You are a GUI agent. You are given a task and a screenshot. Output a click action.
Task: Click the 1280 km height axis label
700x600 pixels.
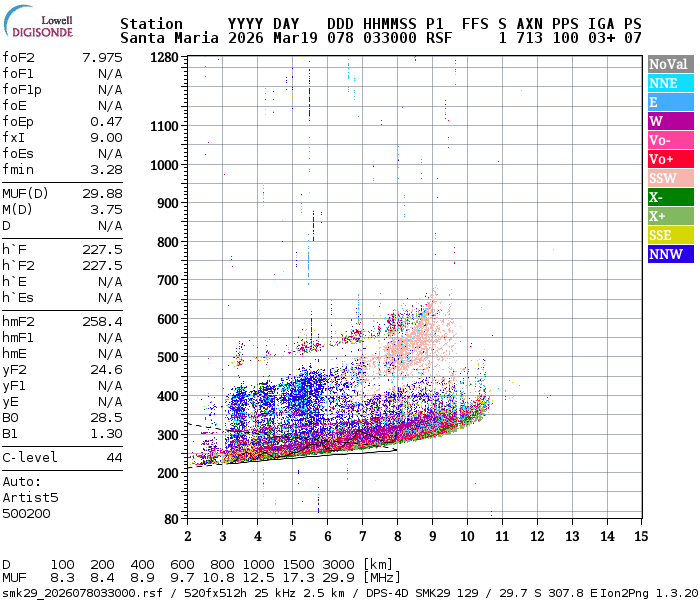(163, 58)
